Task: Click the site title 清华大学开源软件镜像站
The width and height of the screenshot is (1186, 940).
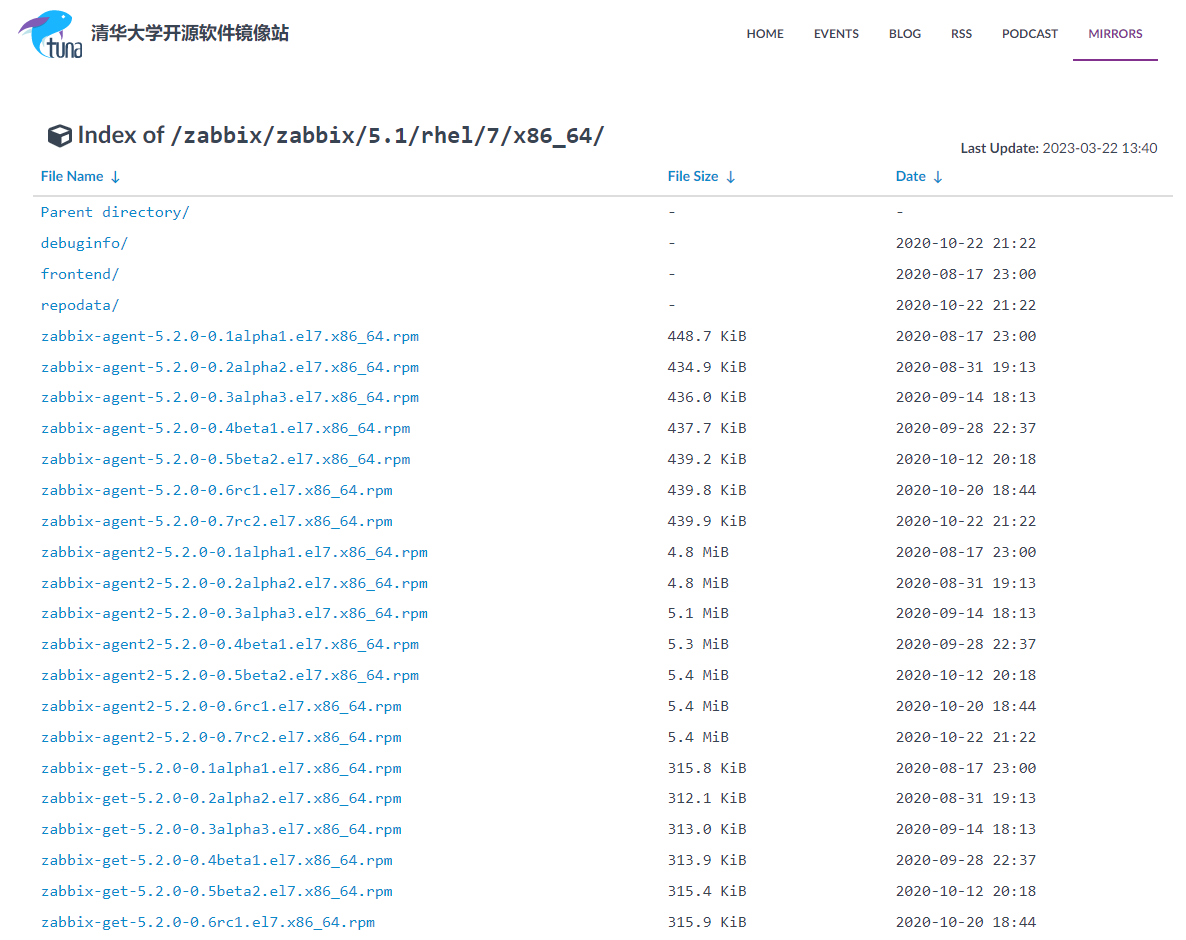Action: click(x=190, y=33)
